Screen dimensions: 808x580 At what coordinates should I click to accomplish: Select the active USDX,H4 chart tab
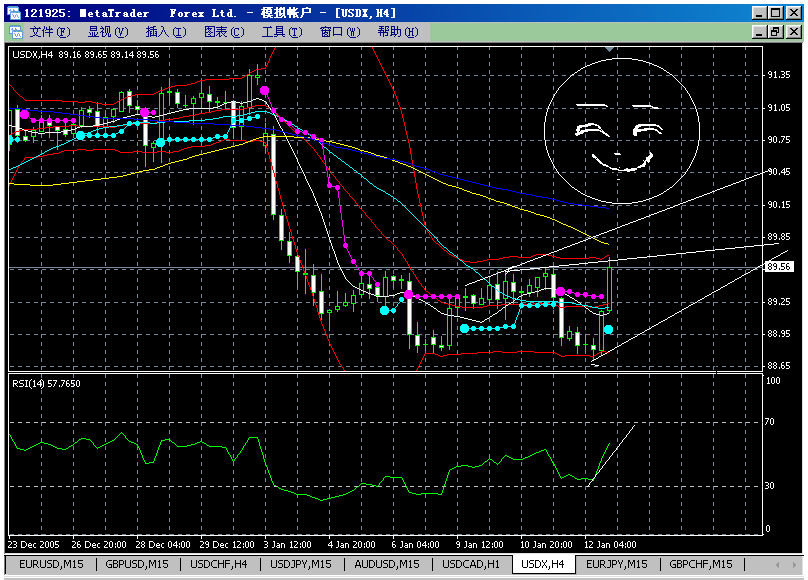[543, 564]
